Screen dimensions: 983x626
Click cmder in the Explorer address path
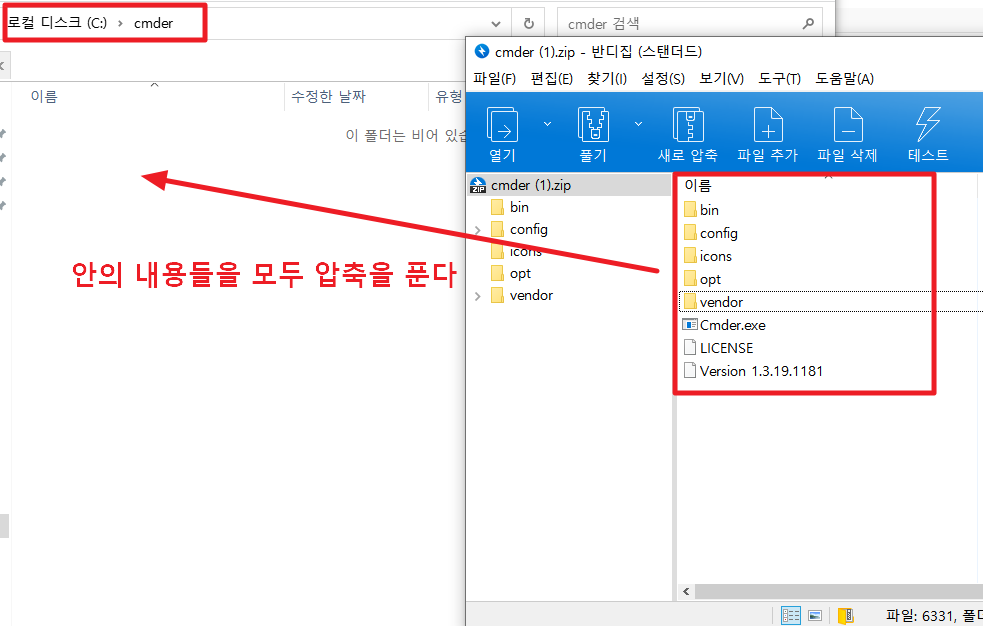[x=153, y=24]
